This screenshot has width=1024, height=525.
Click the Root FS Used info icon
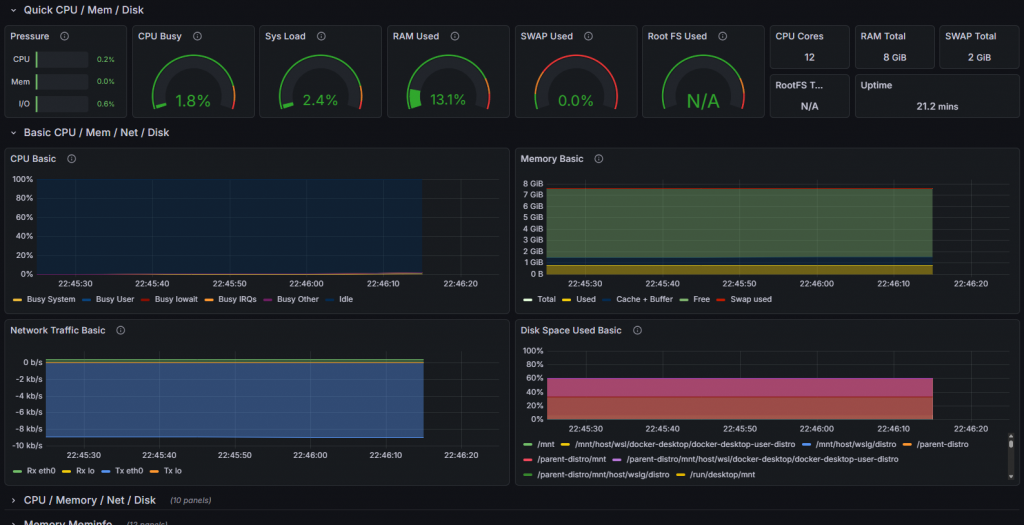tap(723, 36)
